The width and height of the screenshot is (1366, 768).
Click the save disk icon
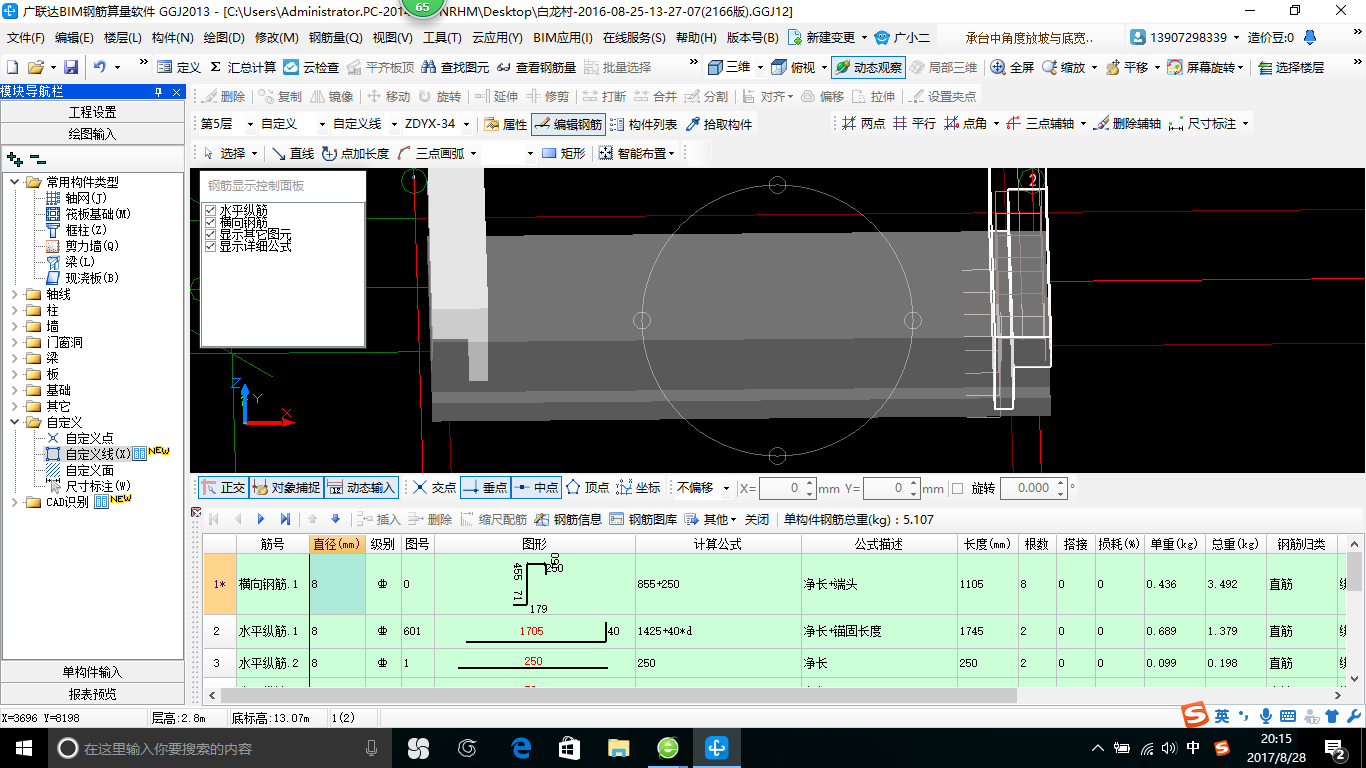tap(71, 67)
